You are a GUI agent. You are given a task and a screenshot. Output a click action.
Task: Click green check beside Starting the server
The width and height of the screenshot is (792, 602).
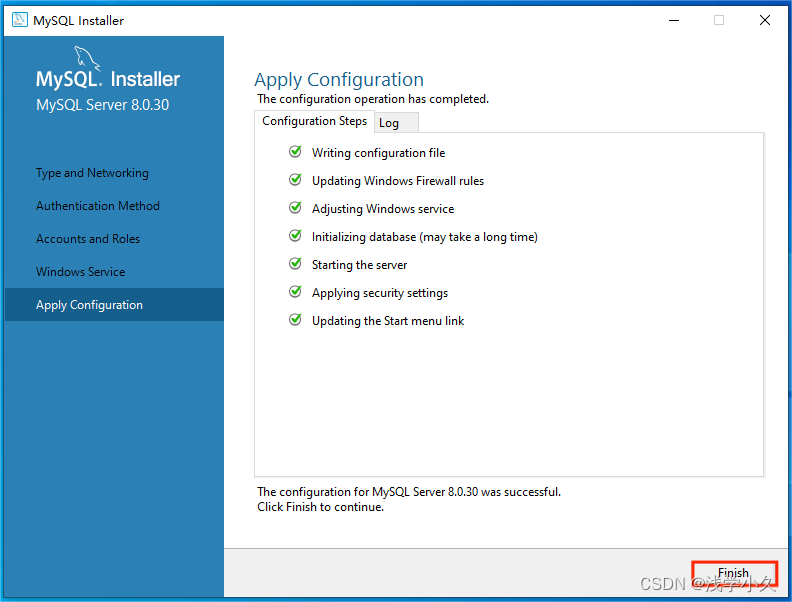(x=295, y=264)
